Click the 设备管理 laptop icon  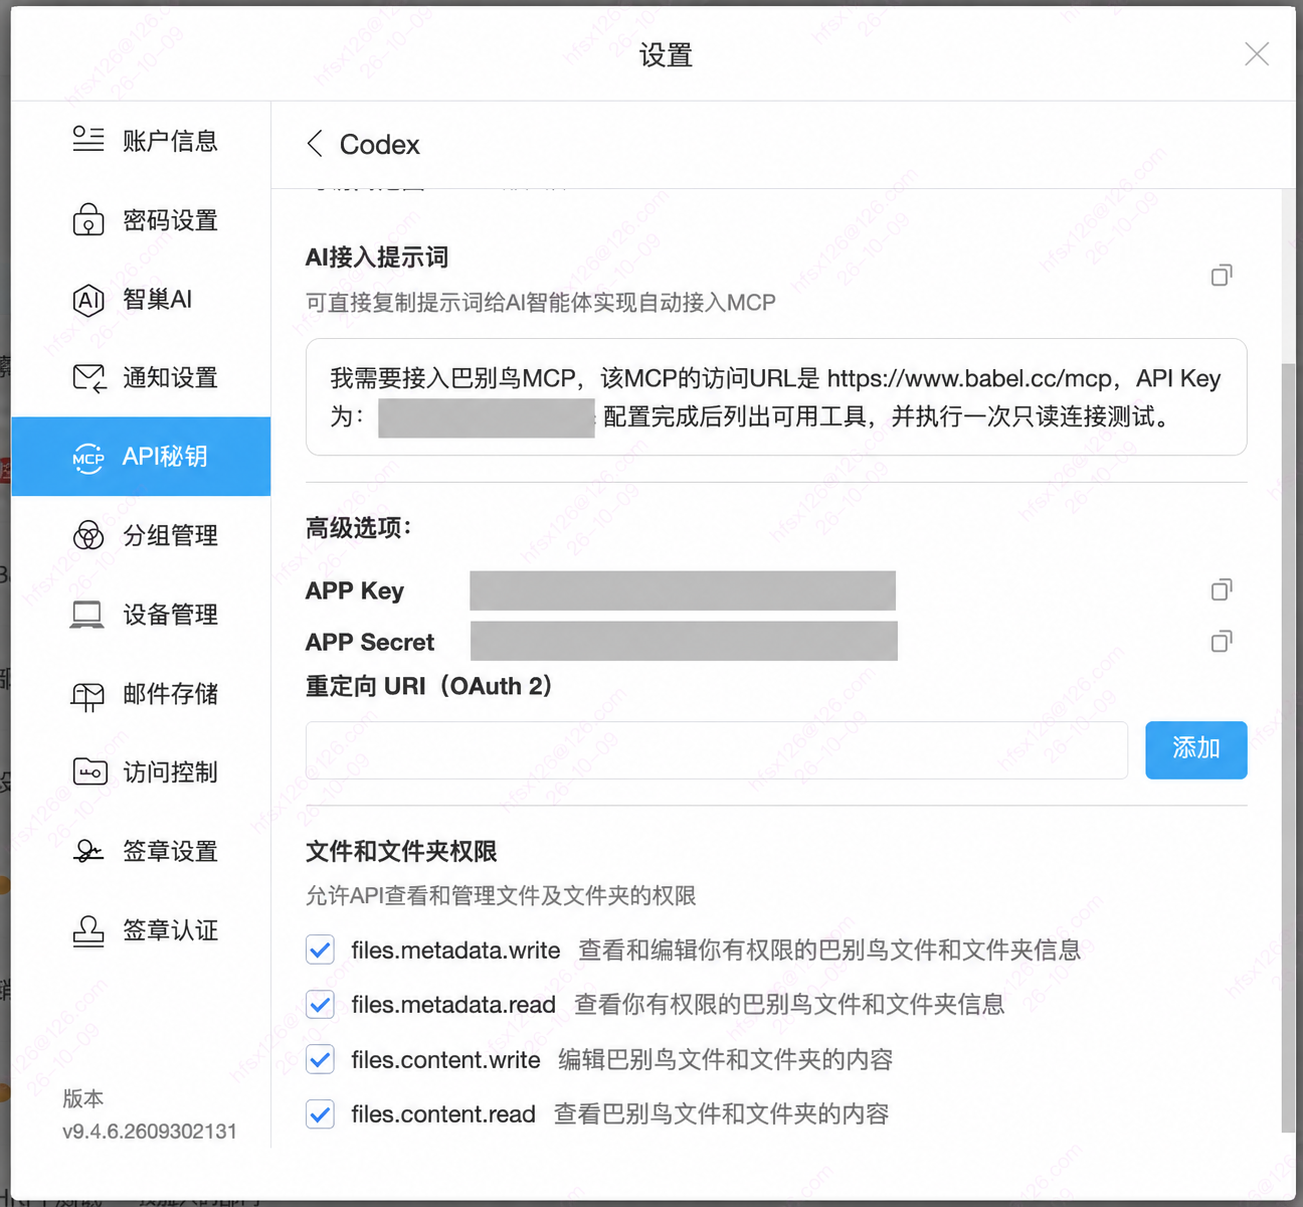click(87, 614)
